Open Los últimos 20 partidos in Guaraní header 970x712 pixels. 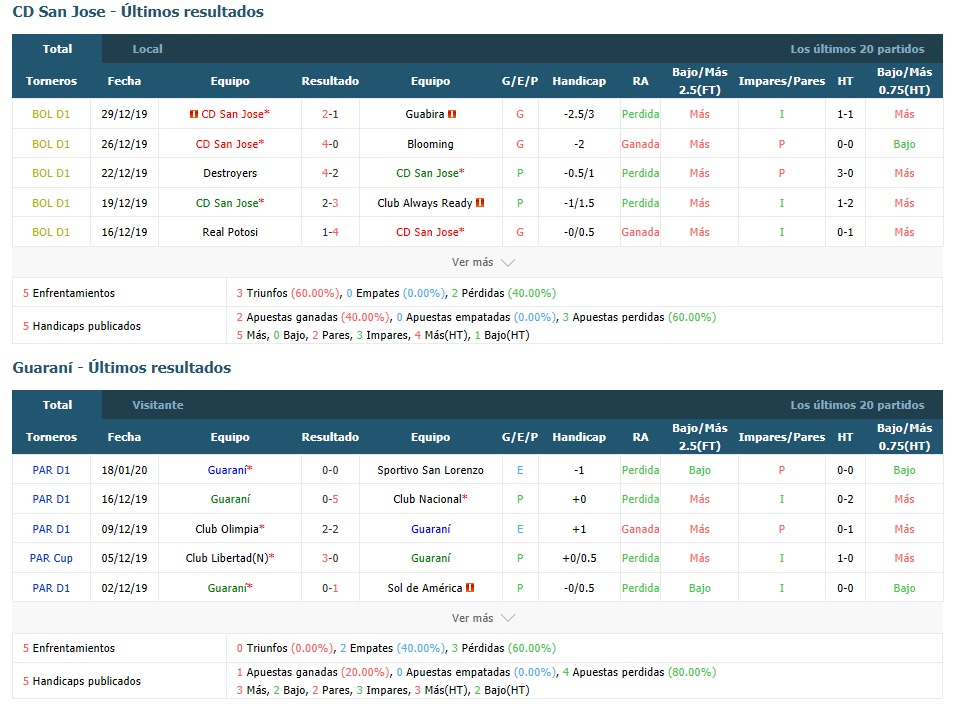[857, 405]
